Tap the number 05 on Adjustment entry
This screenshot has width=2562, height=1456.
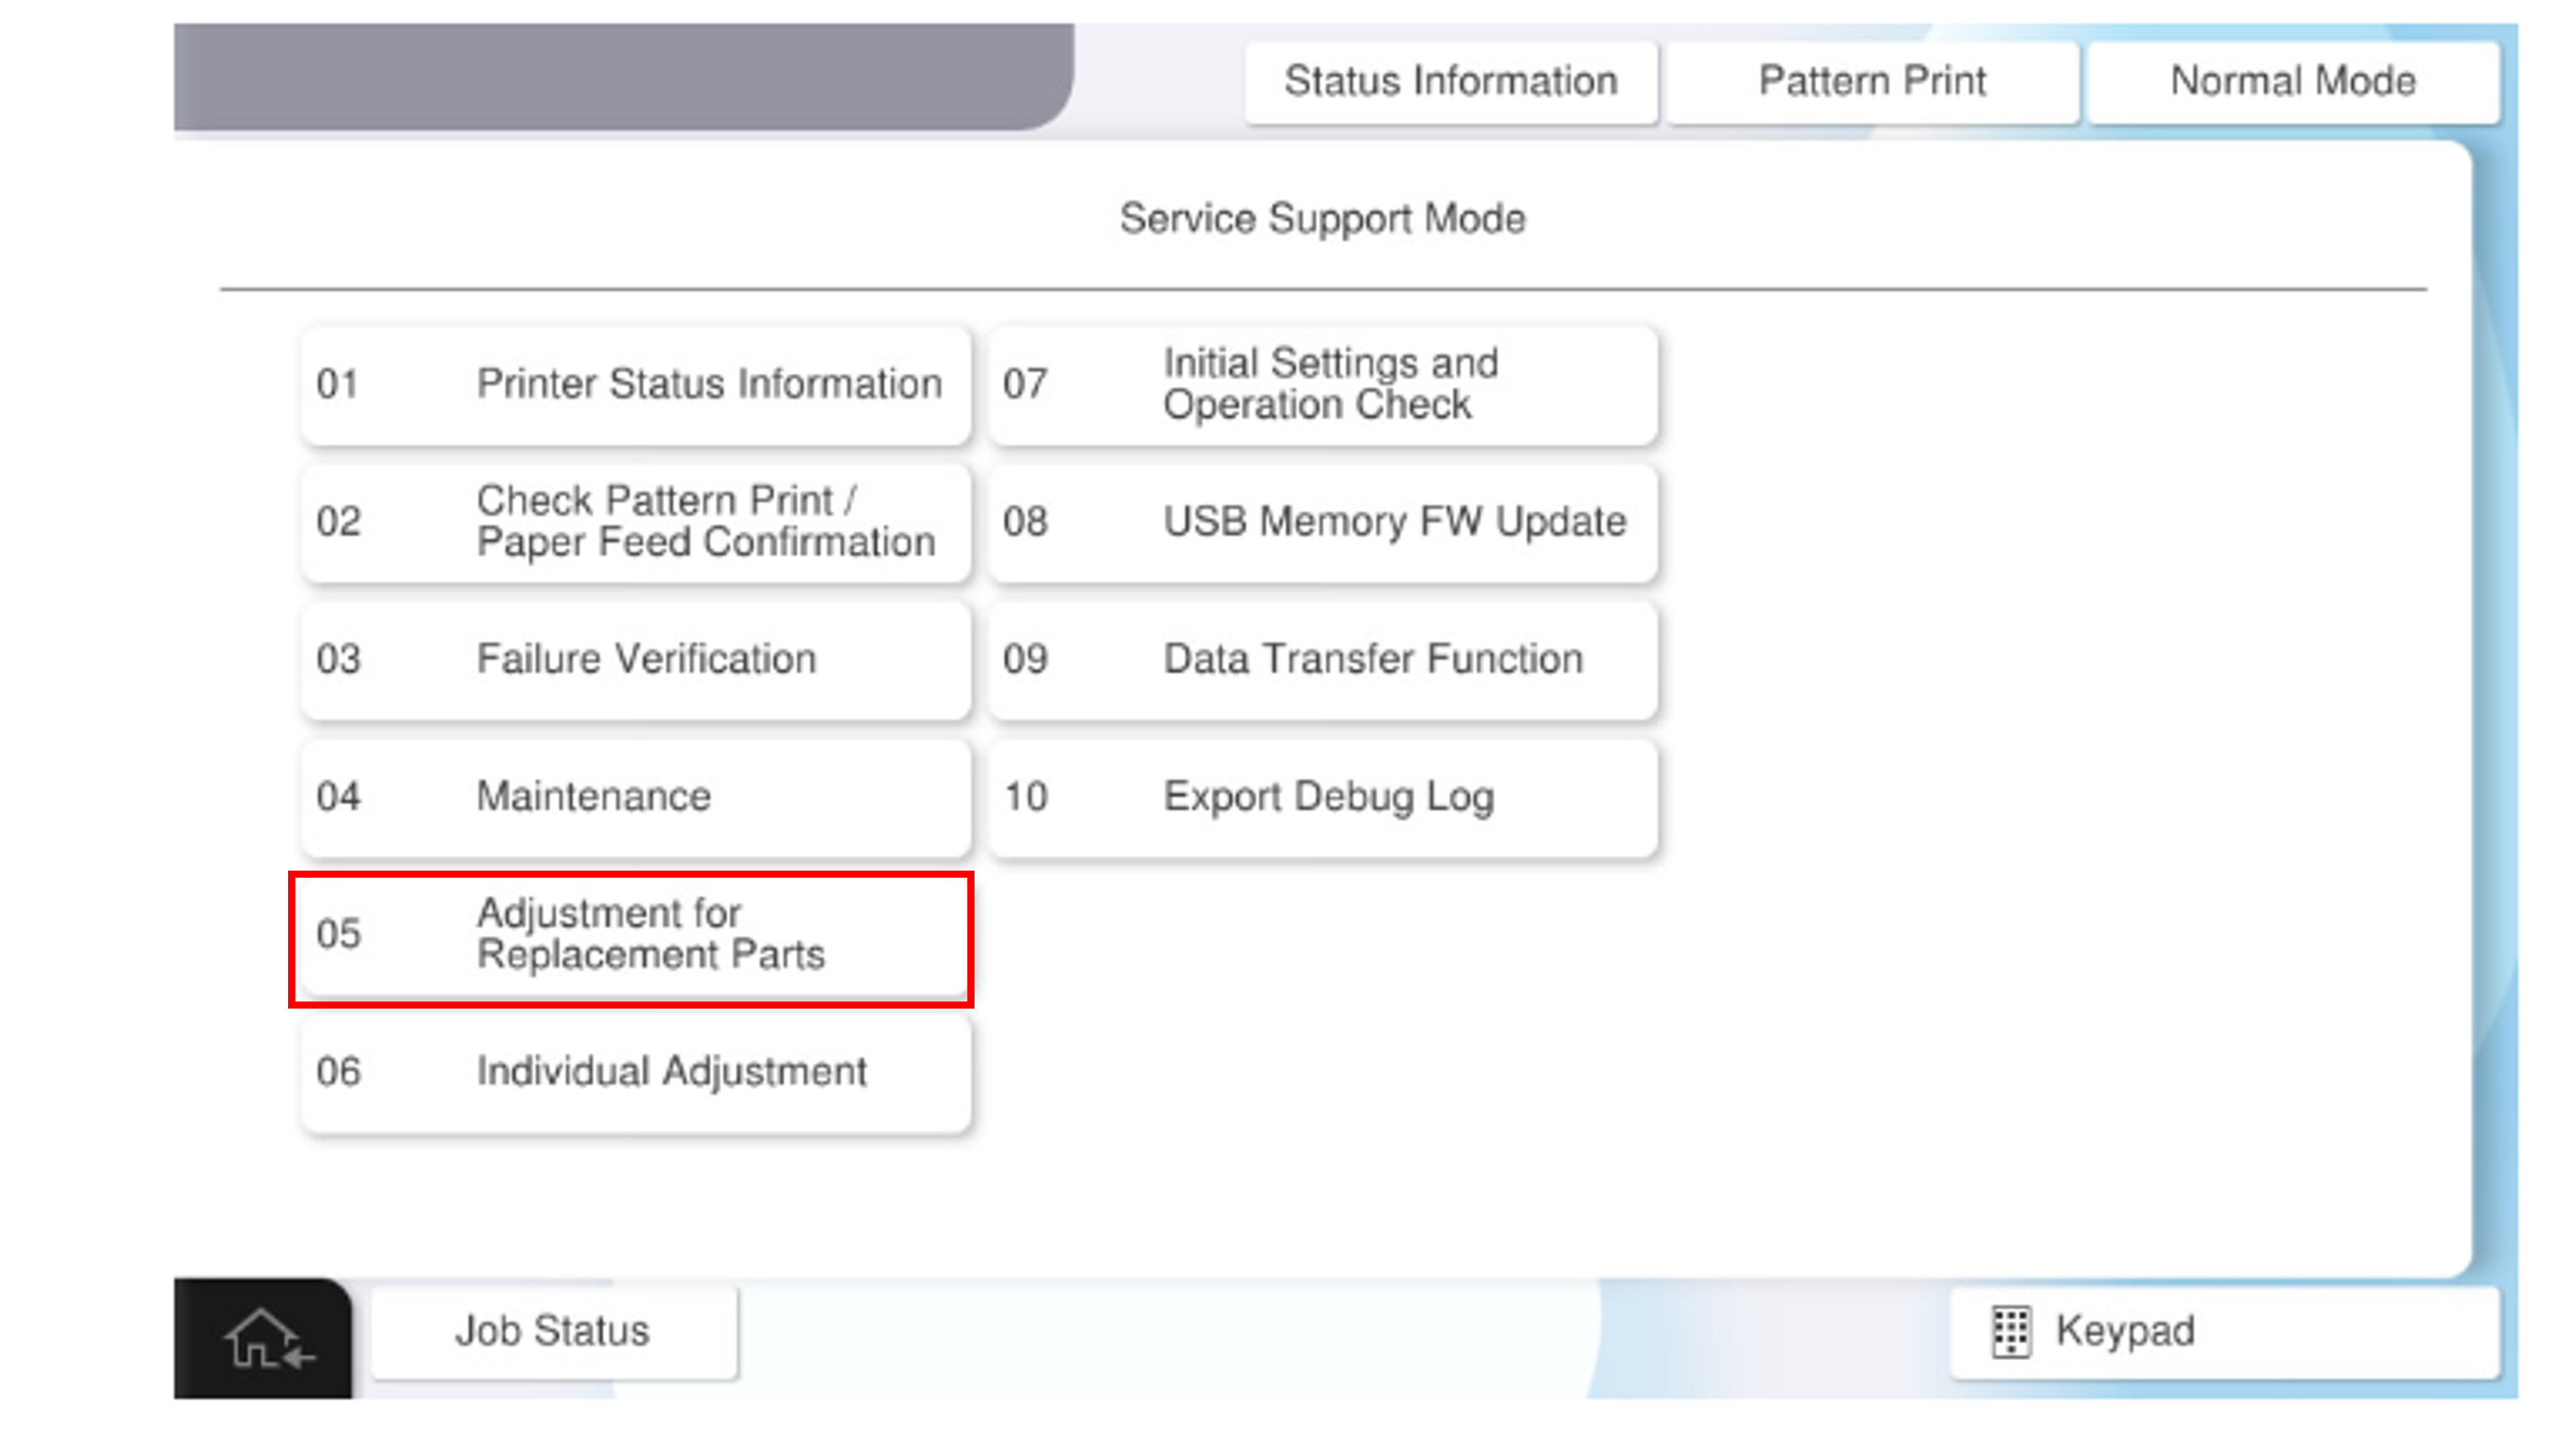click(x=338, y=935)
